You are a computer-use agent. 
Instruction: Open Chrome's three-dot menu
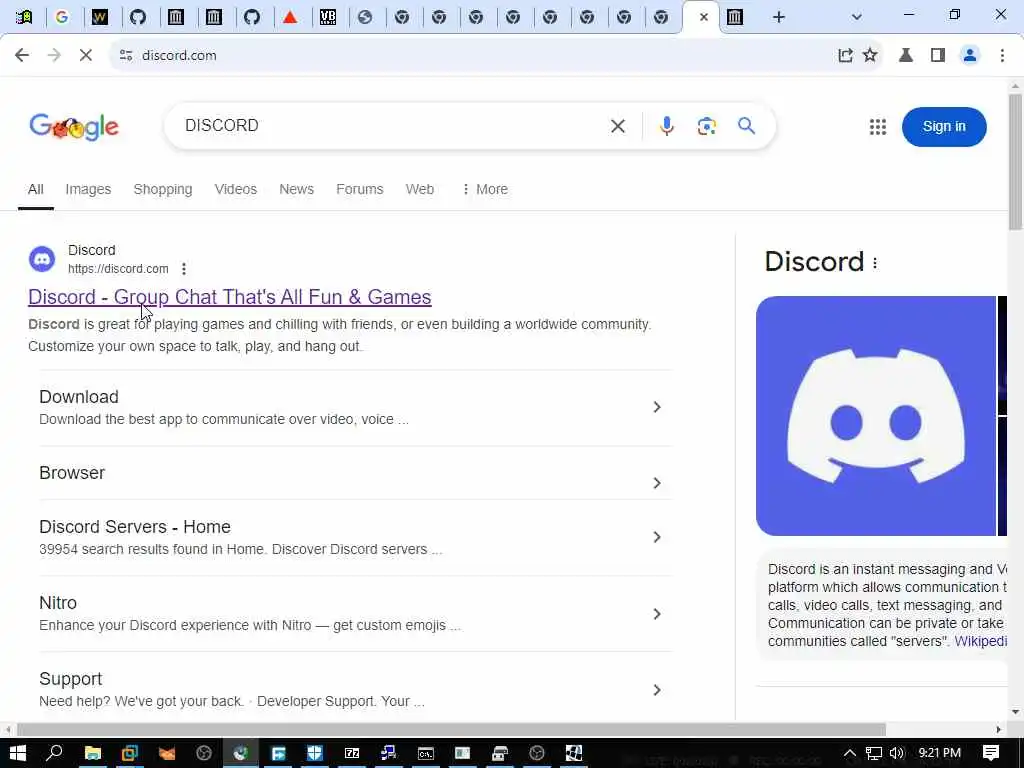1002,56
